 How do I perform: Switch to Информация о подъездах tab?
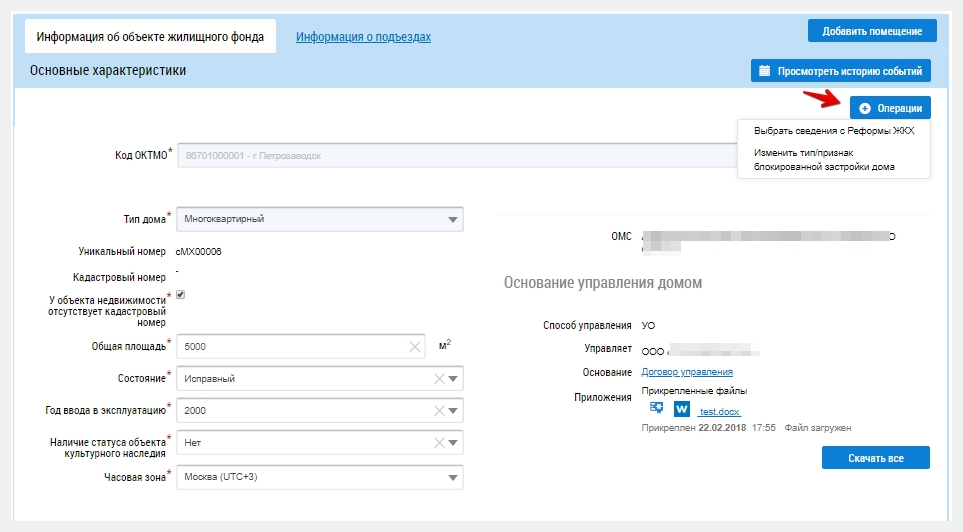363,37
